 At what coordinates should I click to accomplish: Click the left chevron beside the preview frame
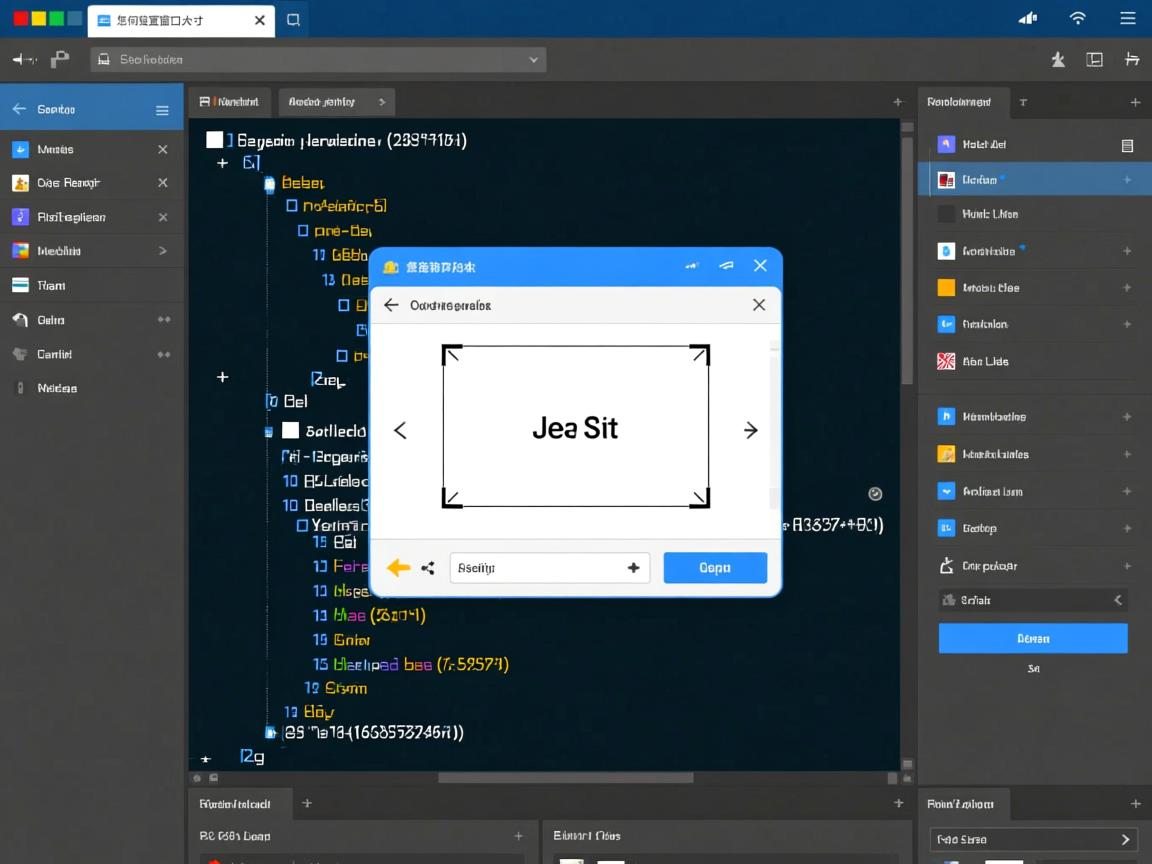tap(400, 430)
